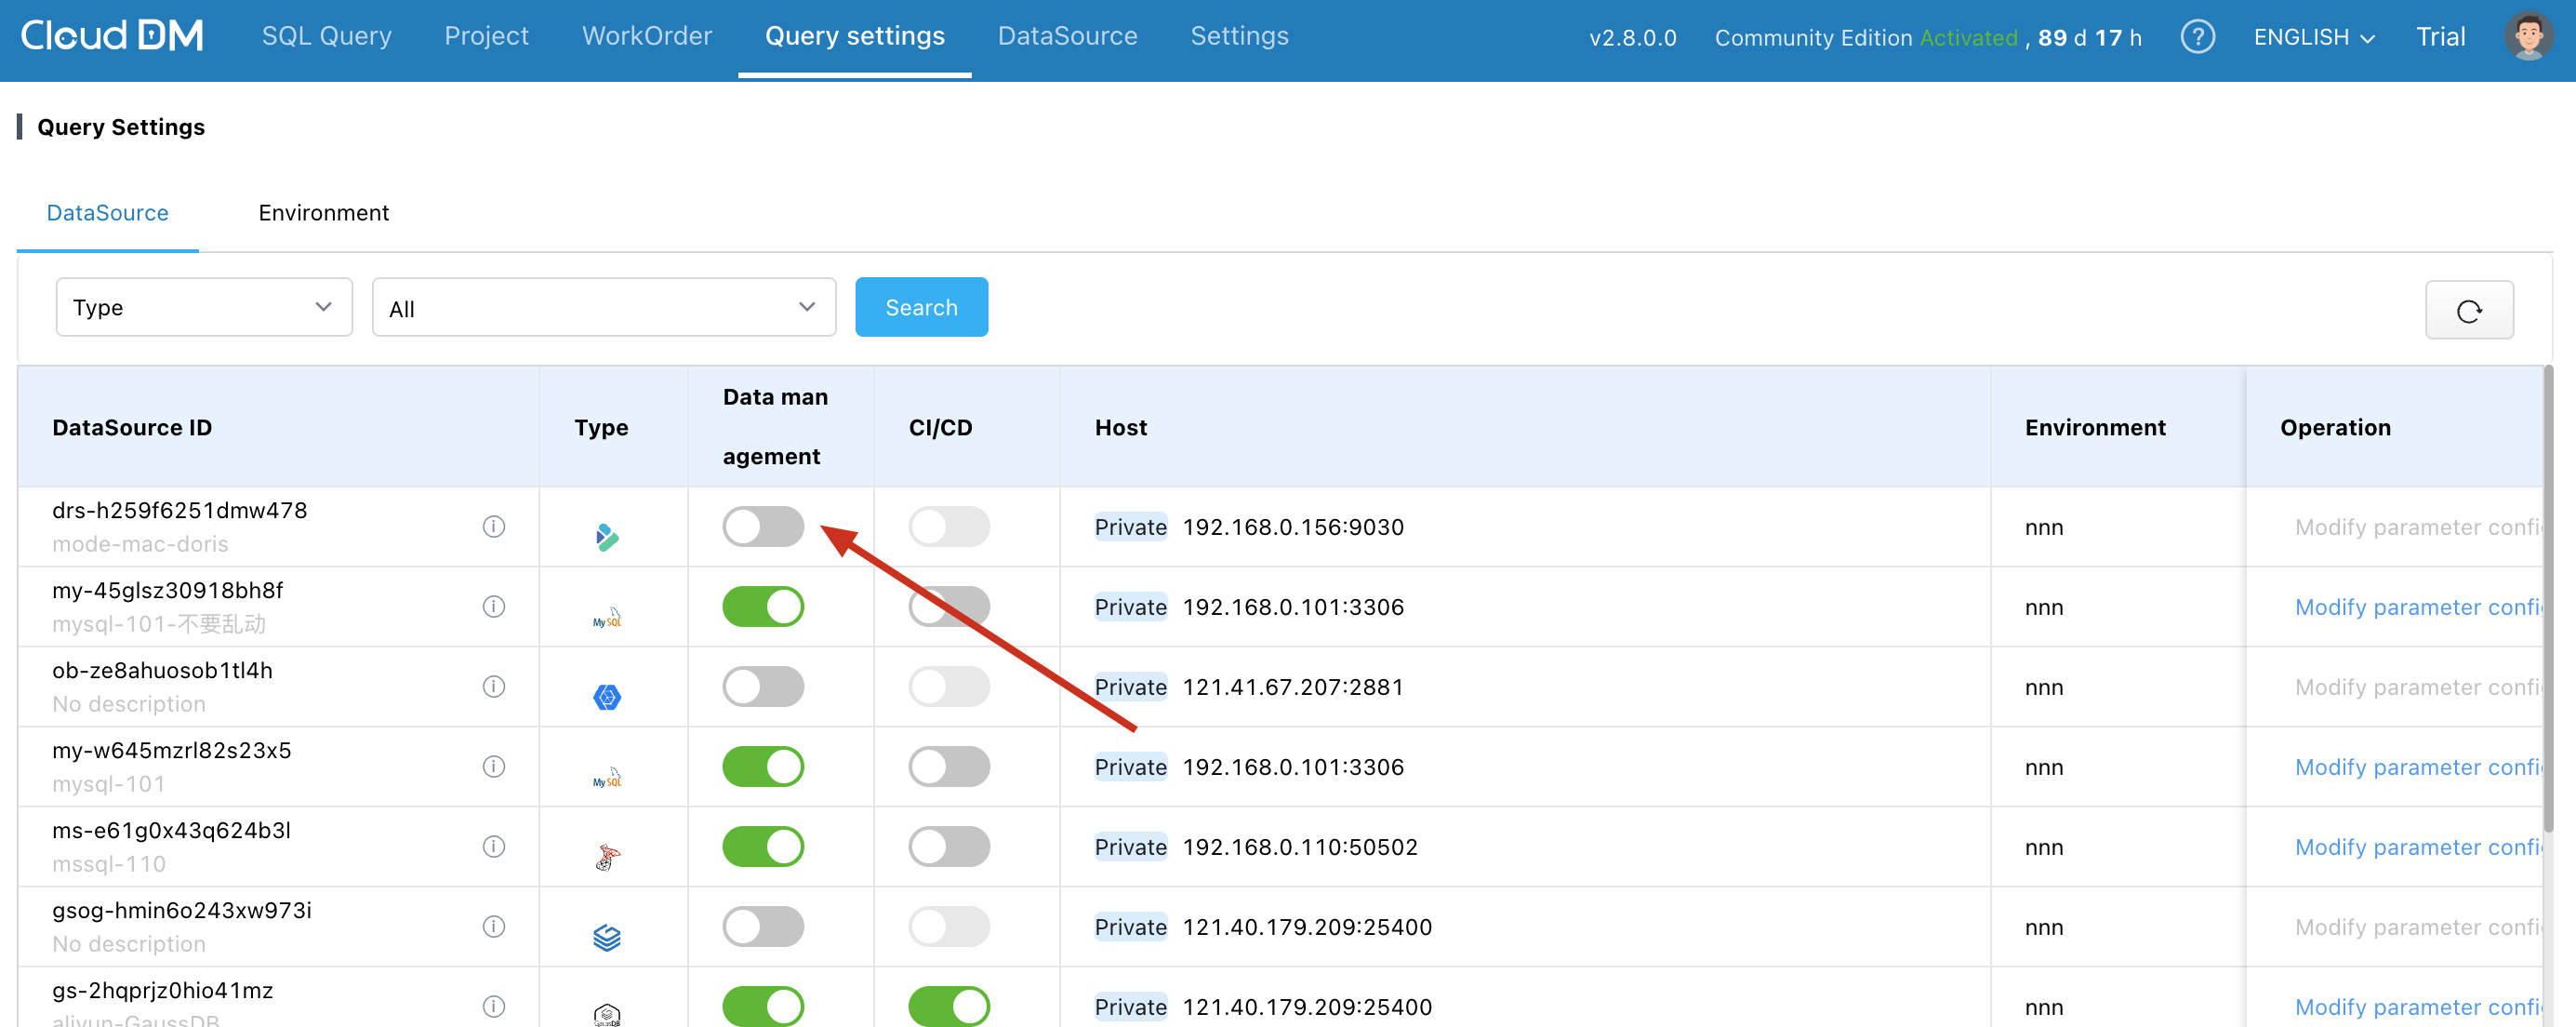
Task: Click the refresh icon above the table
Action: click(x=2469, y=309)
